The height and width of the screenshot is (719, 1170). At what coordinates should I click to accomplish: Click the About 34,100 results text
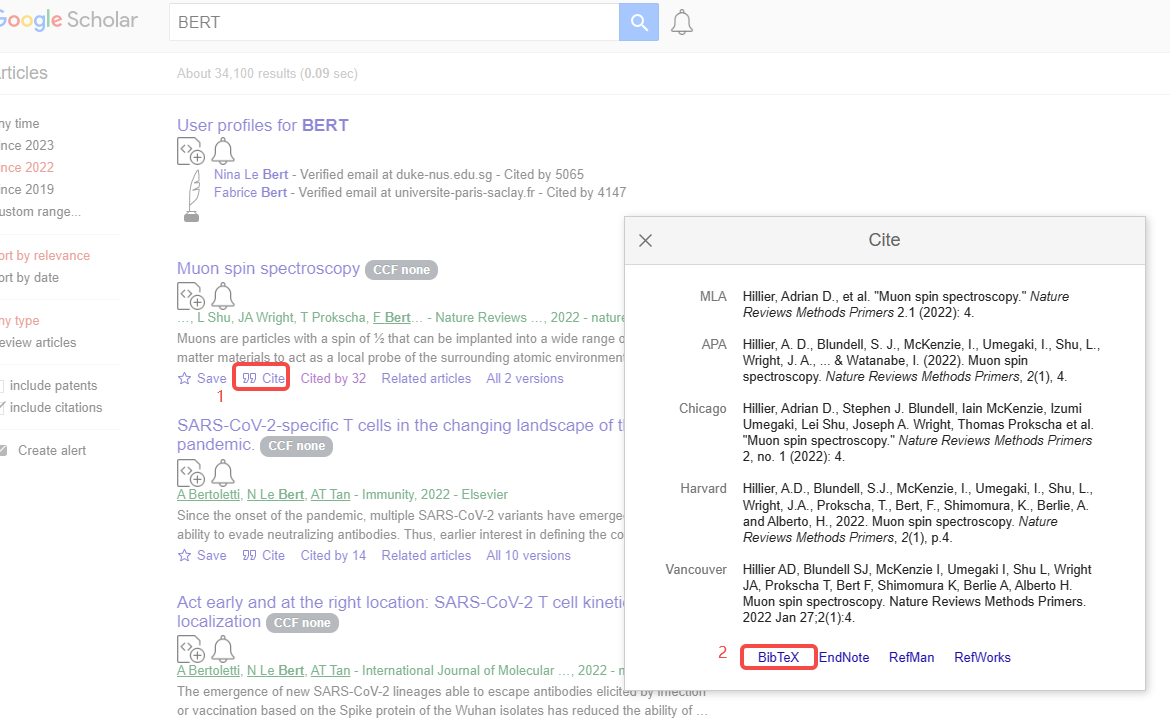pyautogui.click(x=267, y=73)
